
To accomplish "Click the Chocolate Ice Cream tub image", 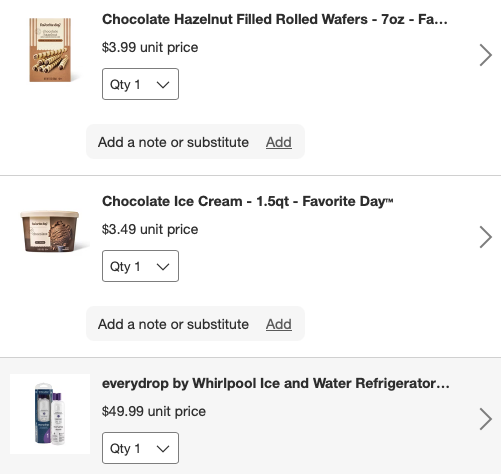I will click(50, 231).
